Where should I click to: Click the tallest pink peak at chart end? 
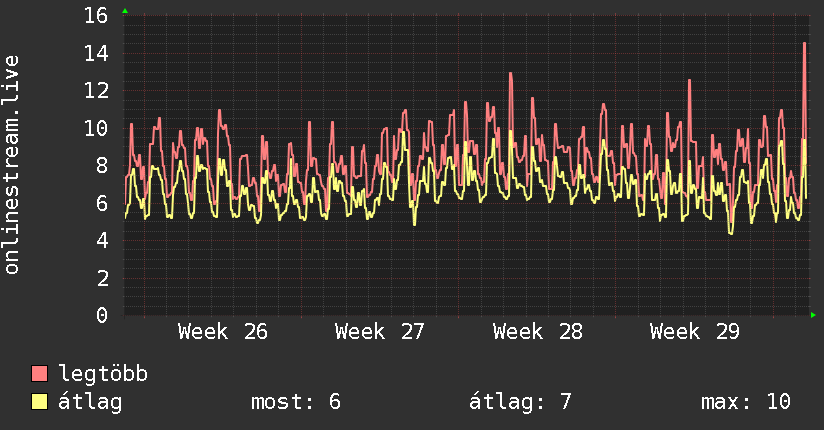click(x=805, y=44)
